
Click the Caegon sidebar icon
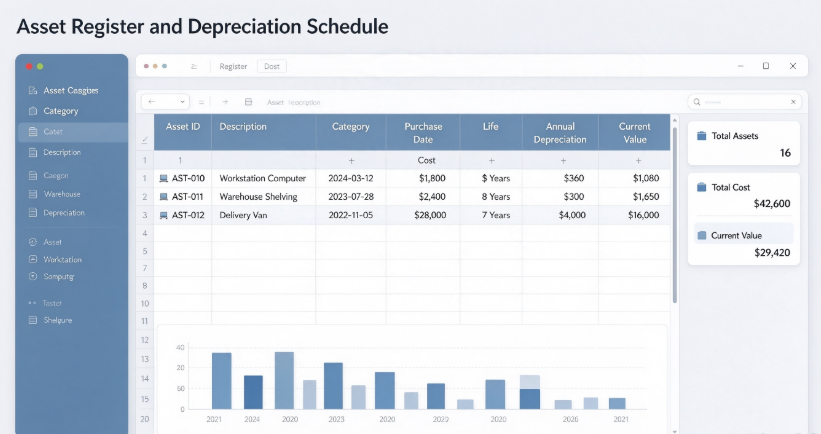click(x=33, y=175)
